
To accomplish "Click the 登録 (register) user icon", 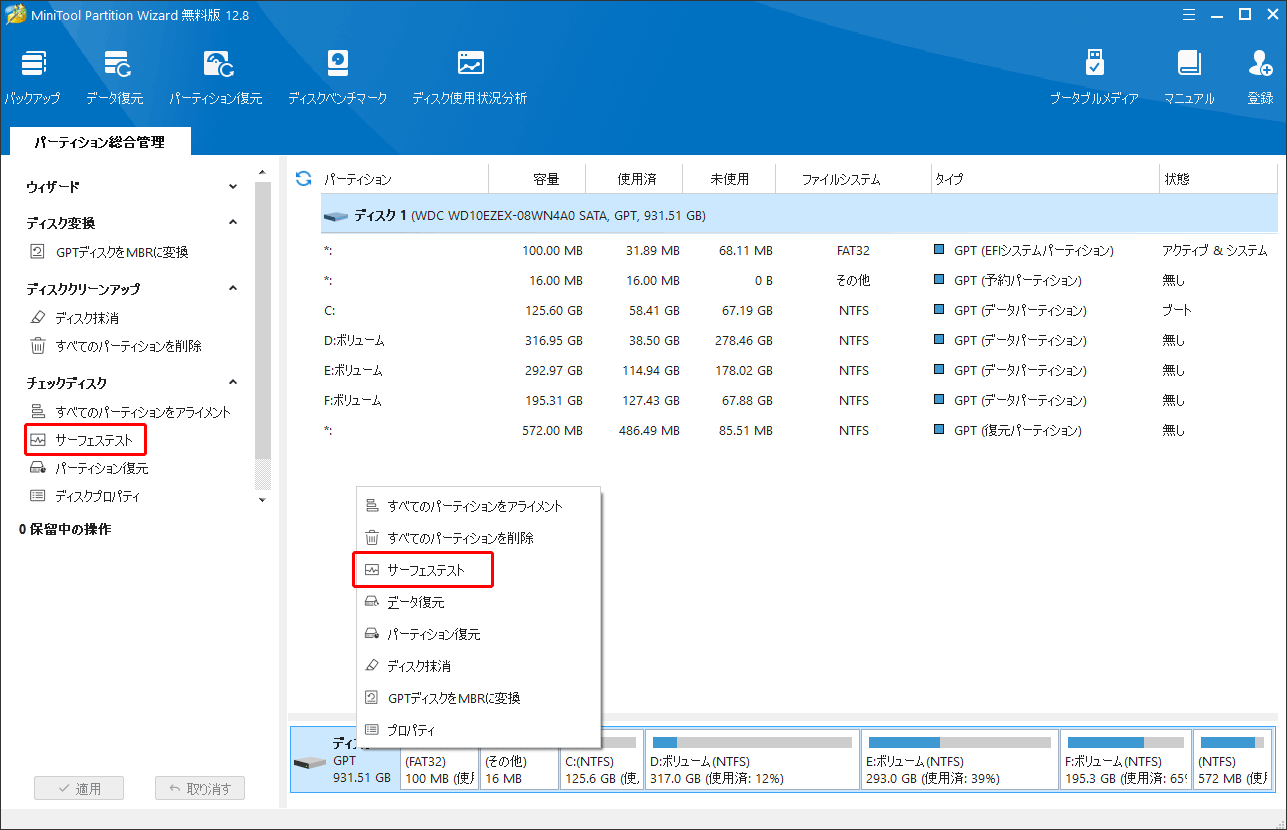I will pos(1260,77).
